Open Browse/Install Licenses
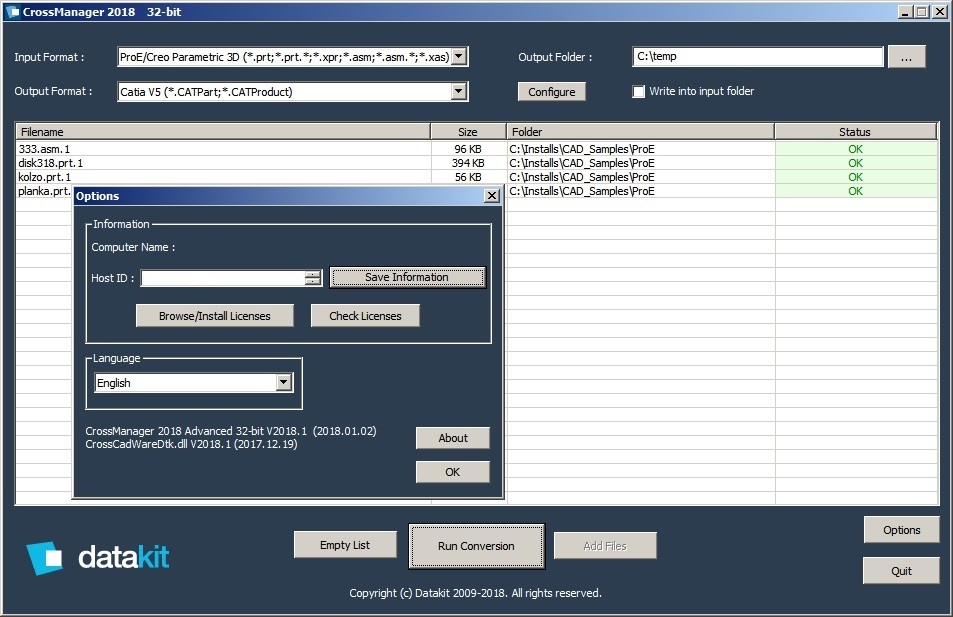Image resolution: width=953 pixels, height=617 pixels. coord(215,316)
